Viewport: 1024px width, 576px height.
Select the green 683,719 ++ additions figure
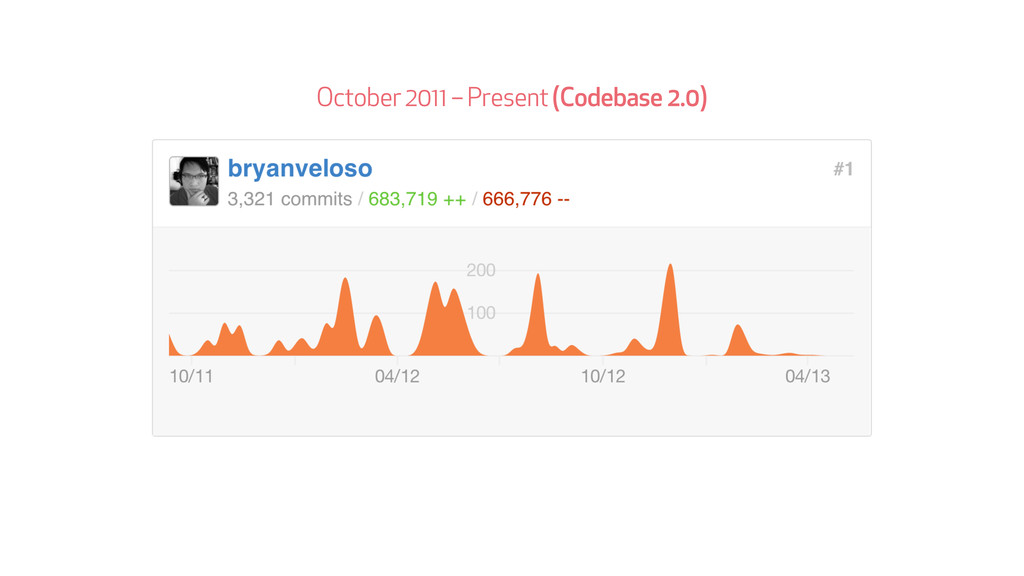coord(416,199)
